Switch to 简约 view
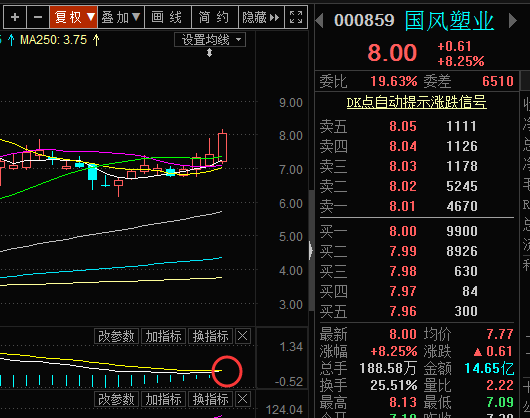Image resolution: width=530 pixels, height=418 pixels. pyautogui.click(x=215, y=17)
